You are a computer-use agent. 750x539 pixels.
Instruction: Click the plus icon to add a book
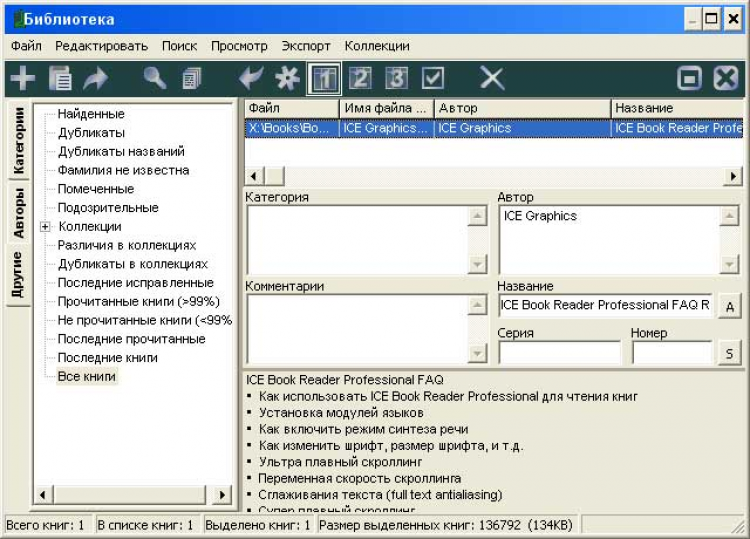pyautogui.click(x=22, y=78)
